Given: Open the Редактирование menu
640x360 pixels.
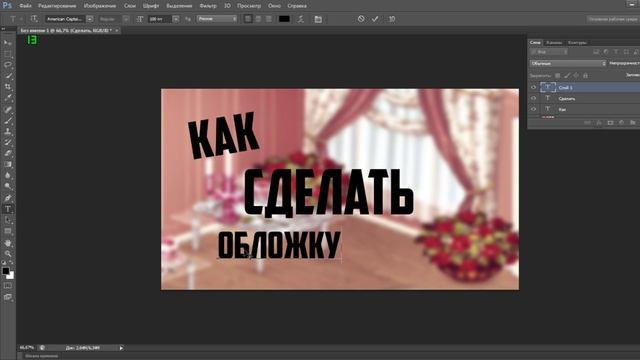Looking at the screenshot, I should [57, 6].
